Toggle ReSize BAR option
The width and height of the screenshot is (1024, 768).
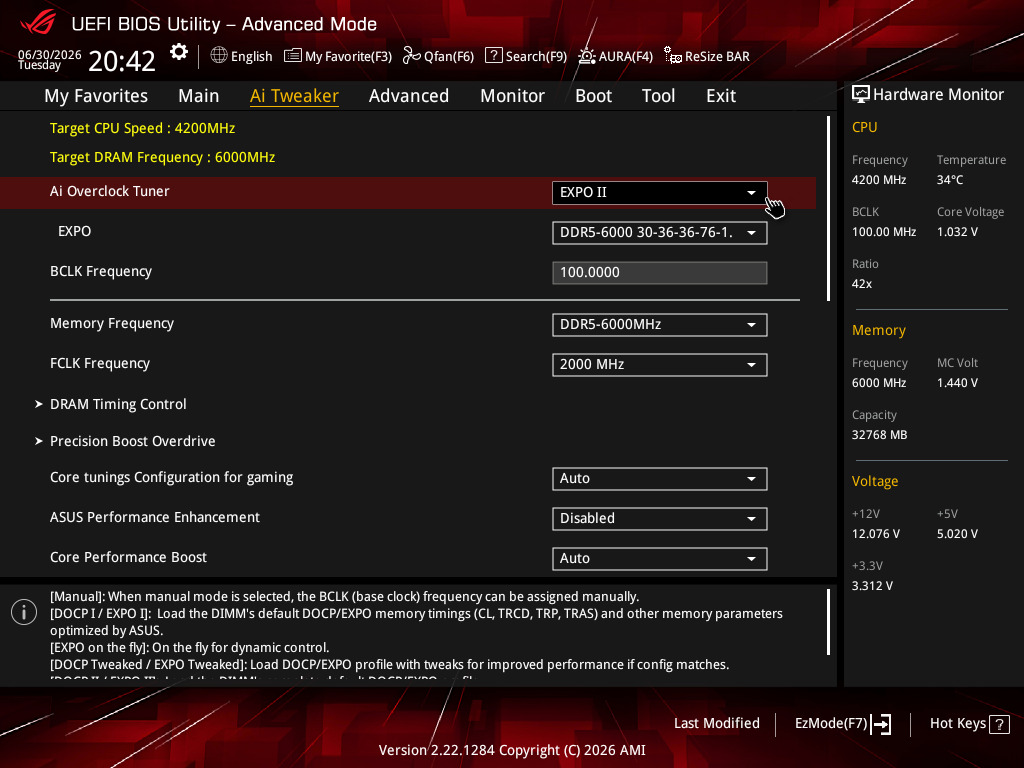point(707,56)
